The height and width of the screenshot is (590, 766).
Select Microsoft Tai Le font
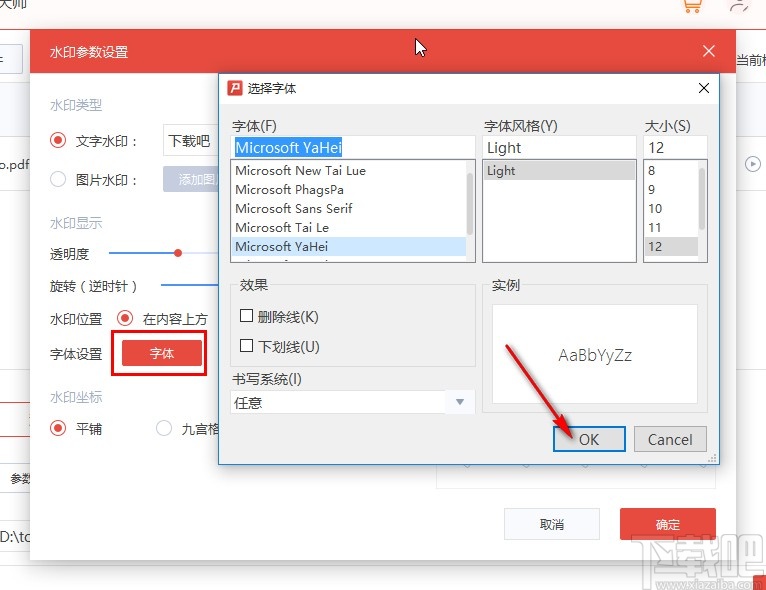[x=349, y=228]
